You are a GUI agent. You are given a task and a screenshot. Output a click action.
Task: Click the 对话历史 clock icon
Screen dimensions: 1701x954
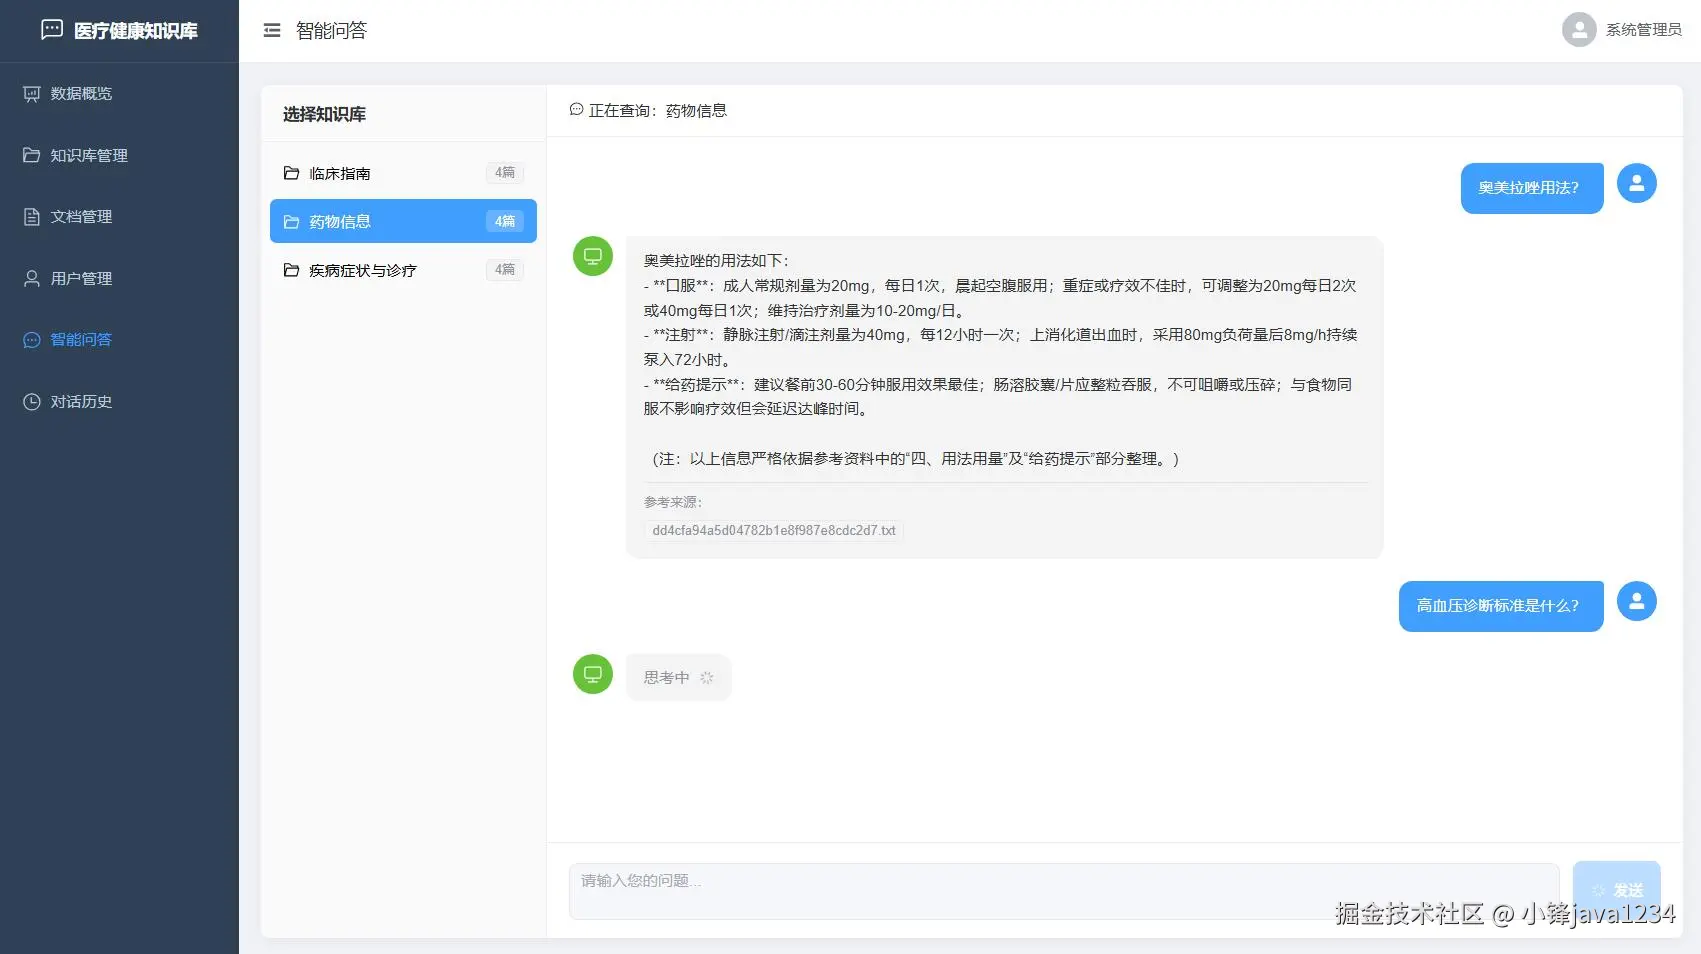pos(32,402)
